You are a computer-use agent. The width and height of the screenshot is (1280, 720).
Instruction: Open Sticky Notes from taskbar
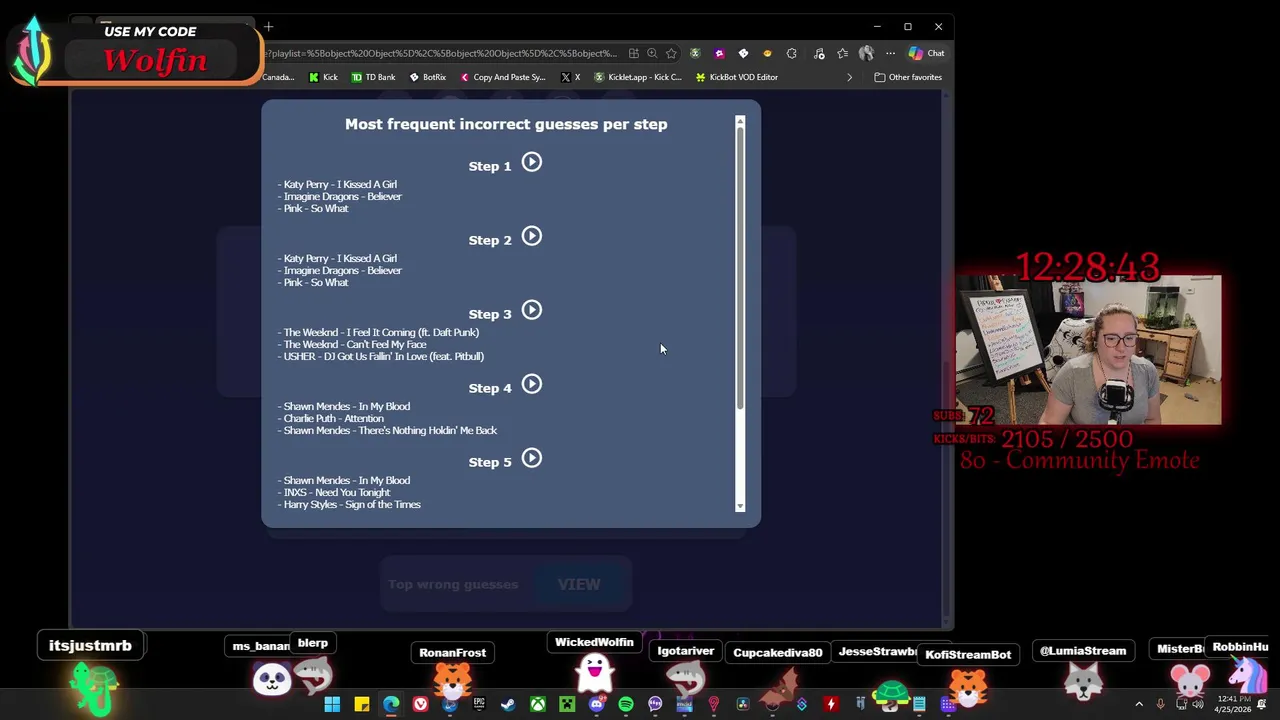point(362,704)
